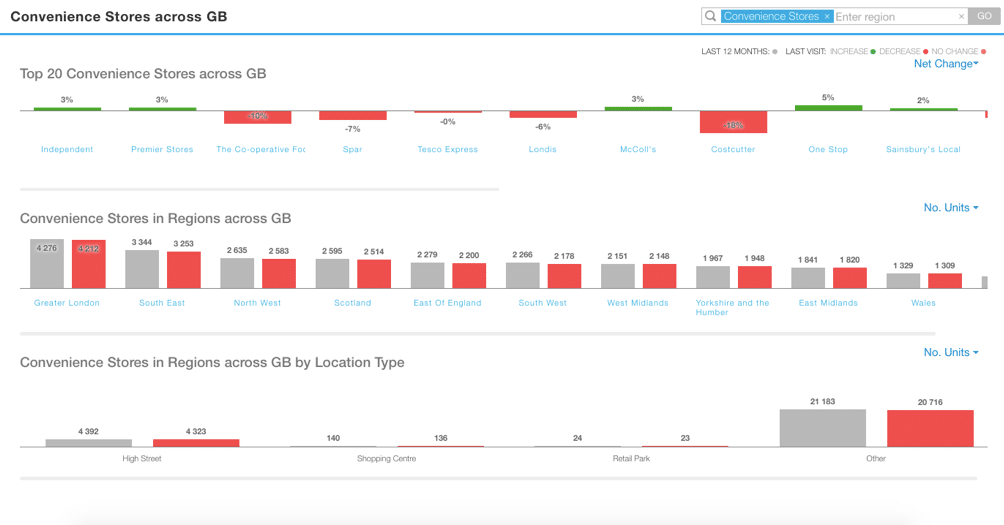This screenshot has width=1004, height=525.
Task: Open The Co-operative Food link
Action: [x=261, y=149]
